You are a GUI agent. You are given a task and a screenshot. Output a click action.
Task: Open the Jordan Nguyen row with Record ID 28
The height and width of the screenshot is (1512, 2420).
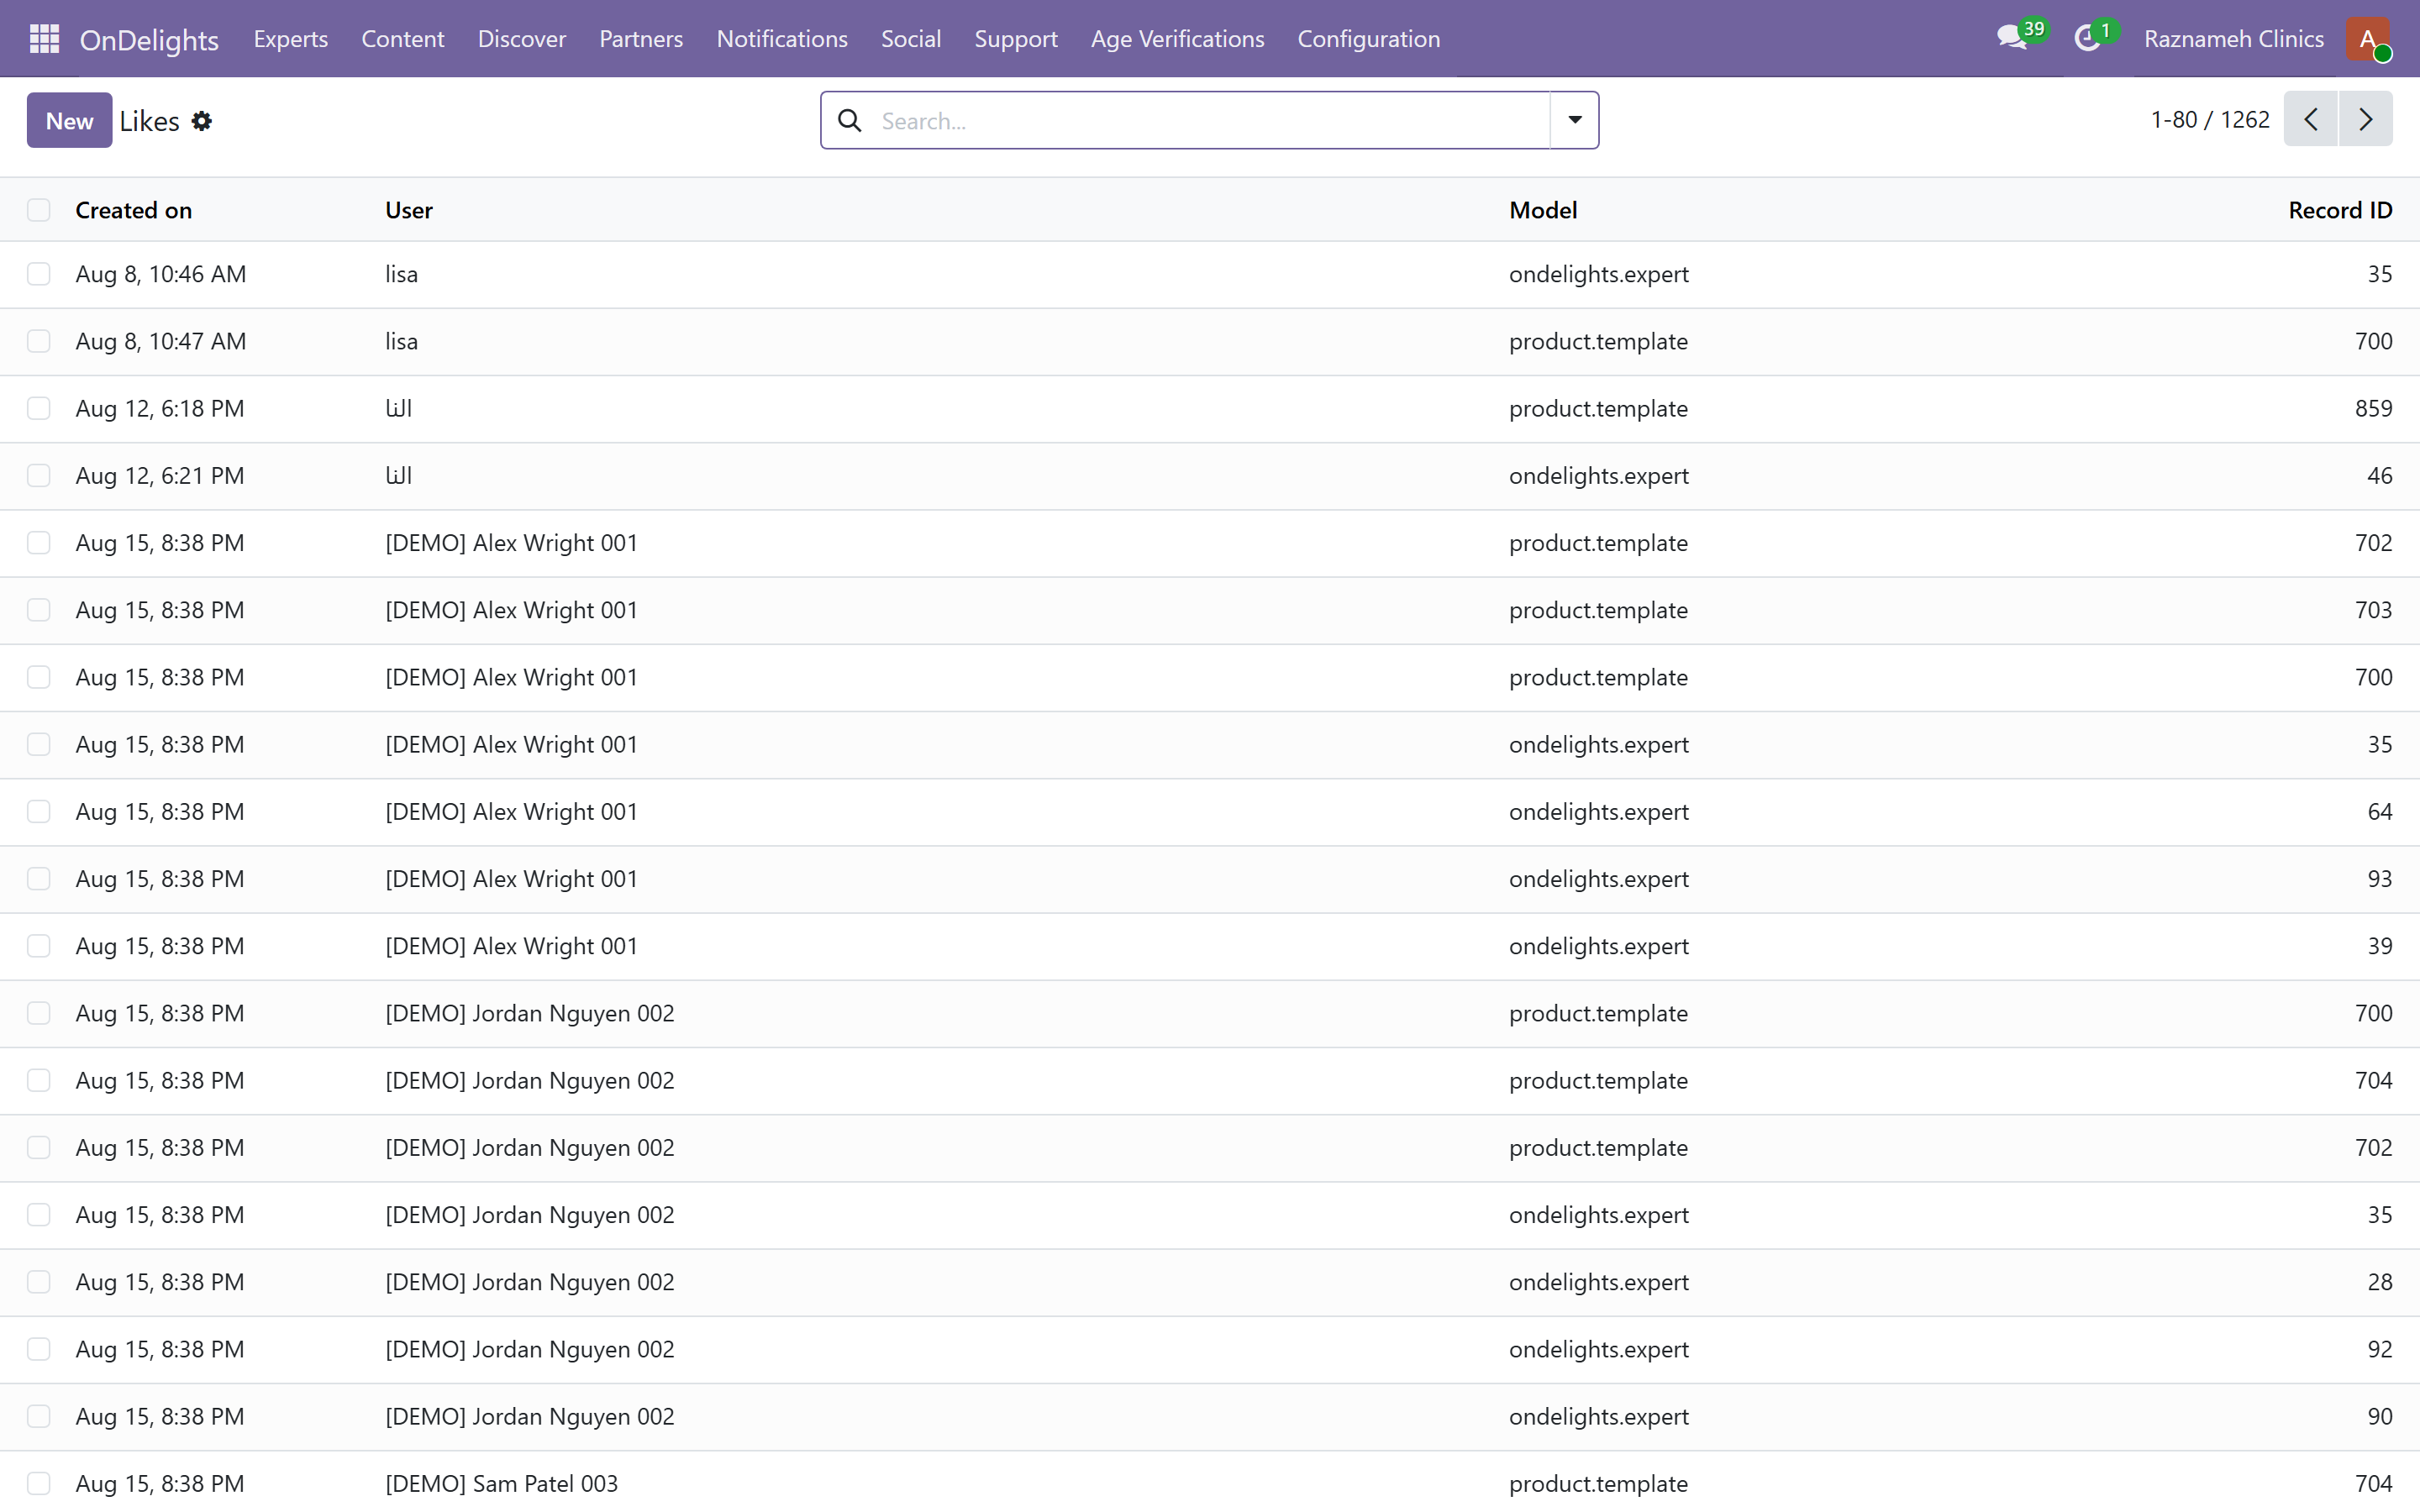(x=1210, y=1282)
